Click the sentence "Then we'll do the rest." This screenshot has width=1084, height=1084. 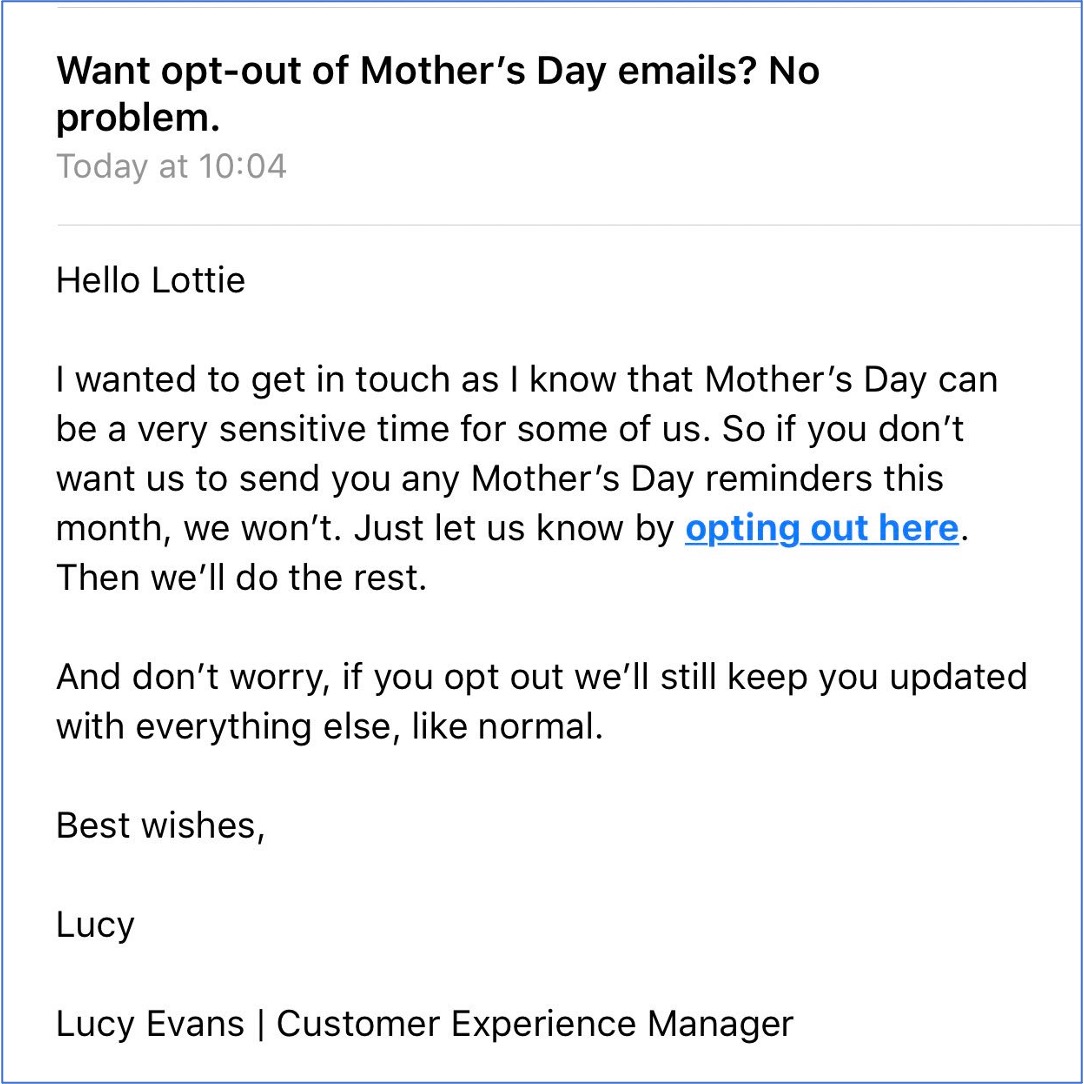click(241, 578)
